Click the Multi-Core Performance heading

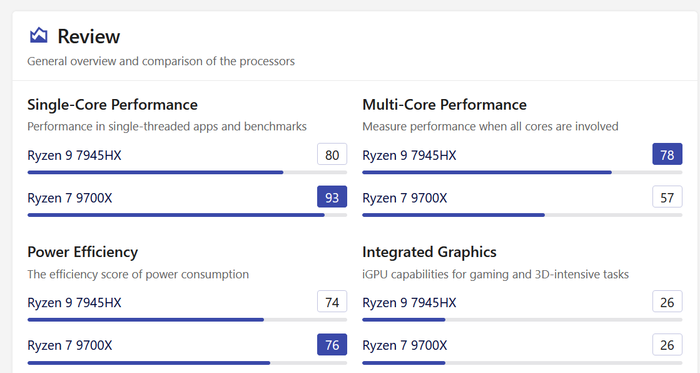pos(445,105)
